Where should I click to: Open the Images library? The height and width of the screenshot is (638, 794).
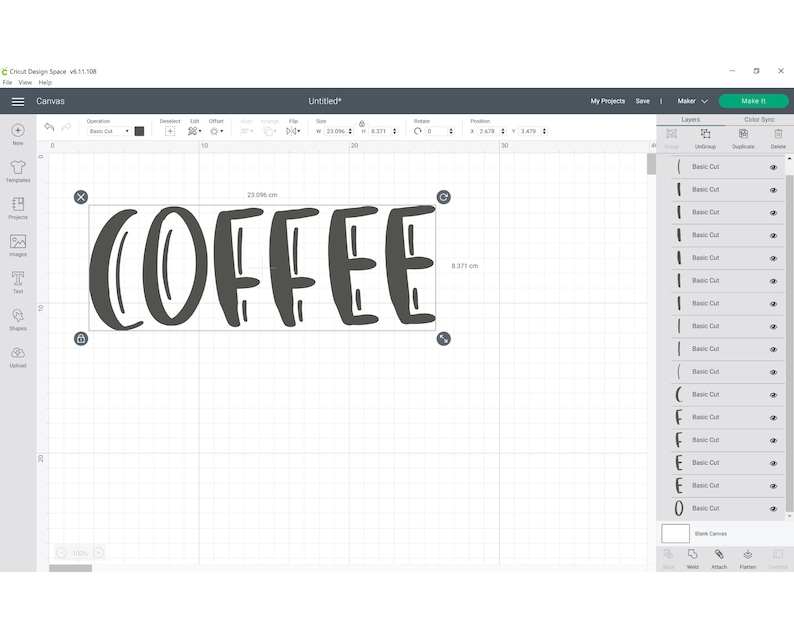pos(18,246)
